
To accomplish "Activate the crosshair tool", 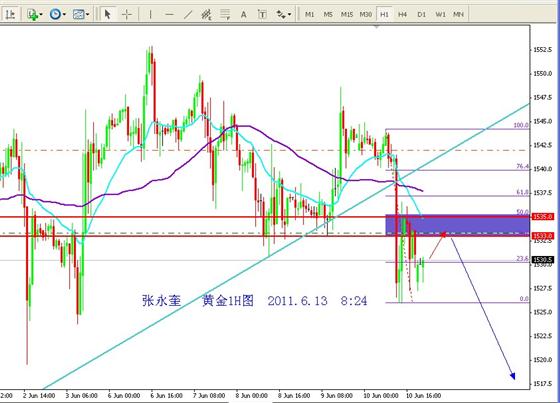I will pyautogui.click(x=127, y=14).
